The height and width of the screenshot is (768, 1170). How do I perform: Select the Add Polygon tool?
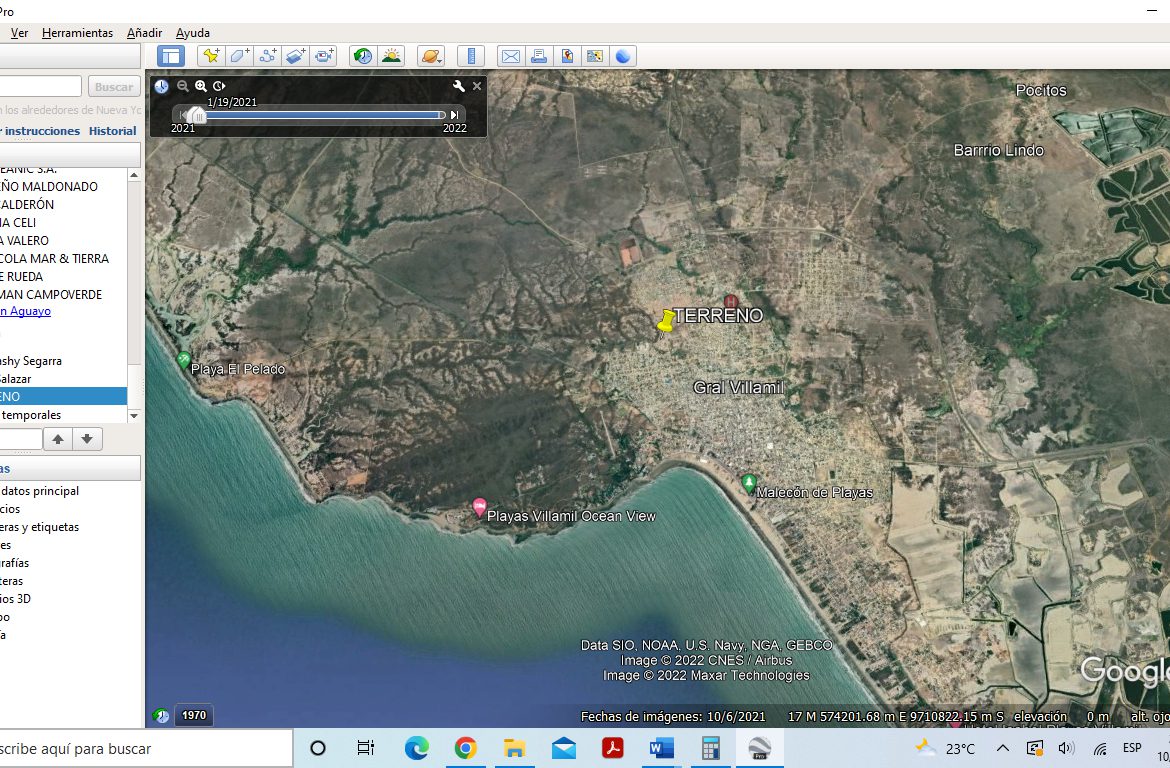[x=240, y=56]
